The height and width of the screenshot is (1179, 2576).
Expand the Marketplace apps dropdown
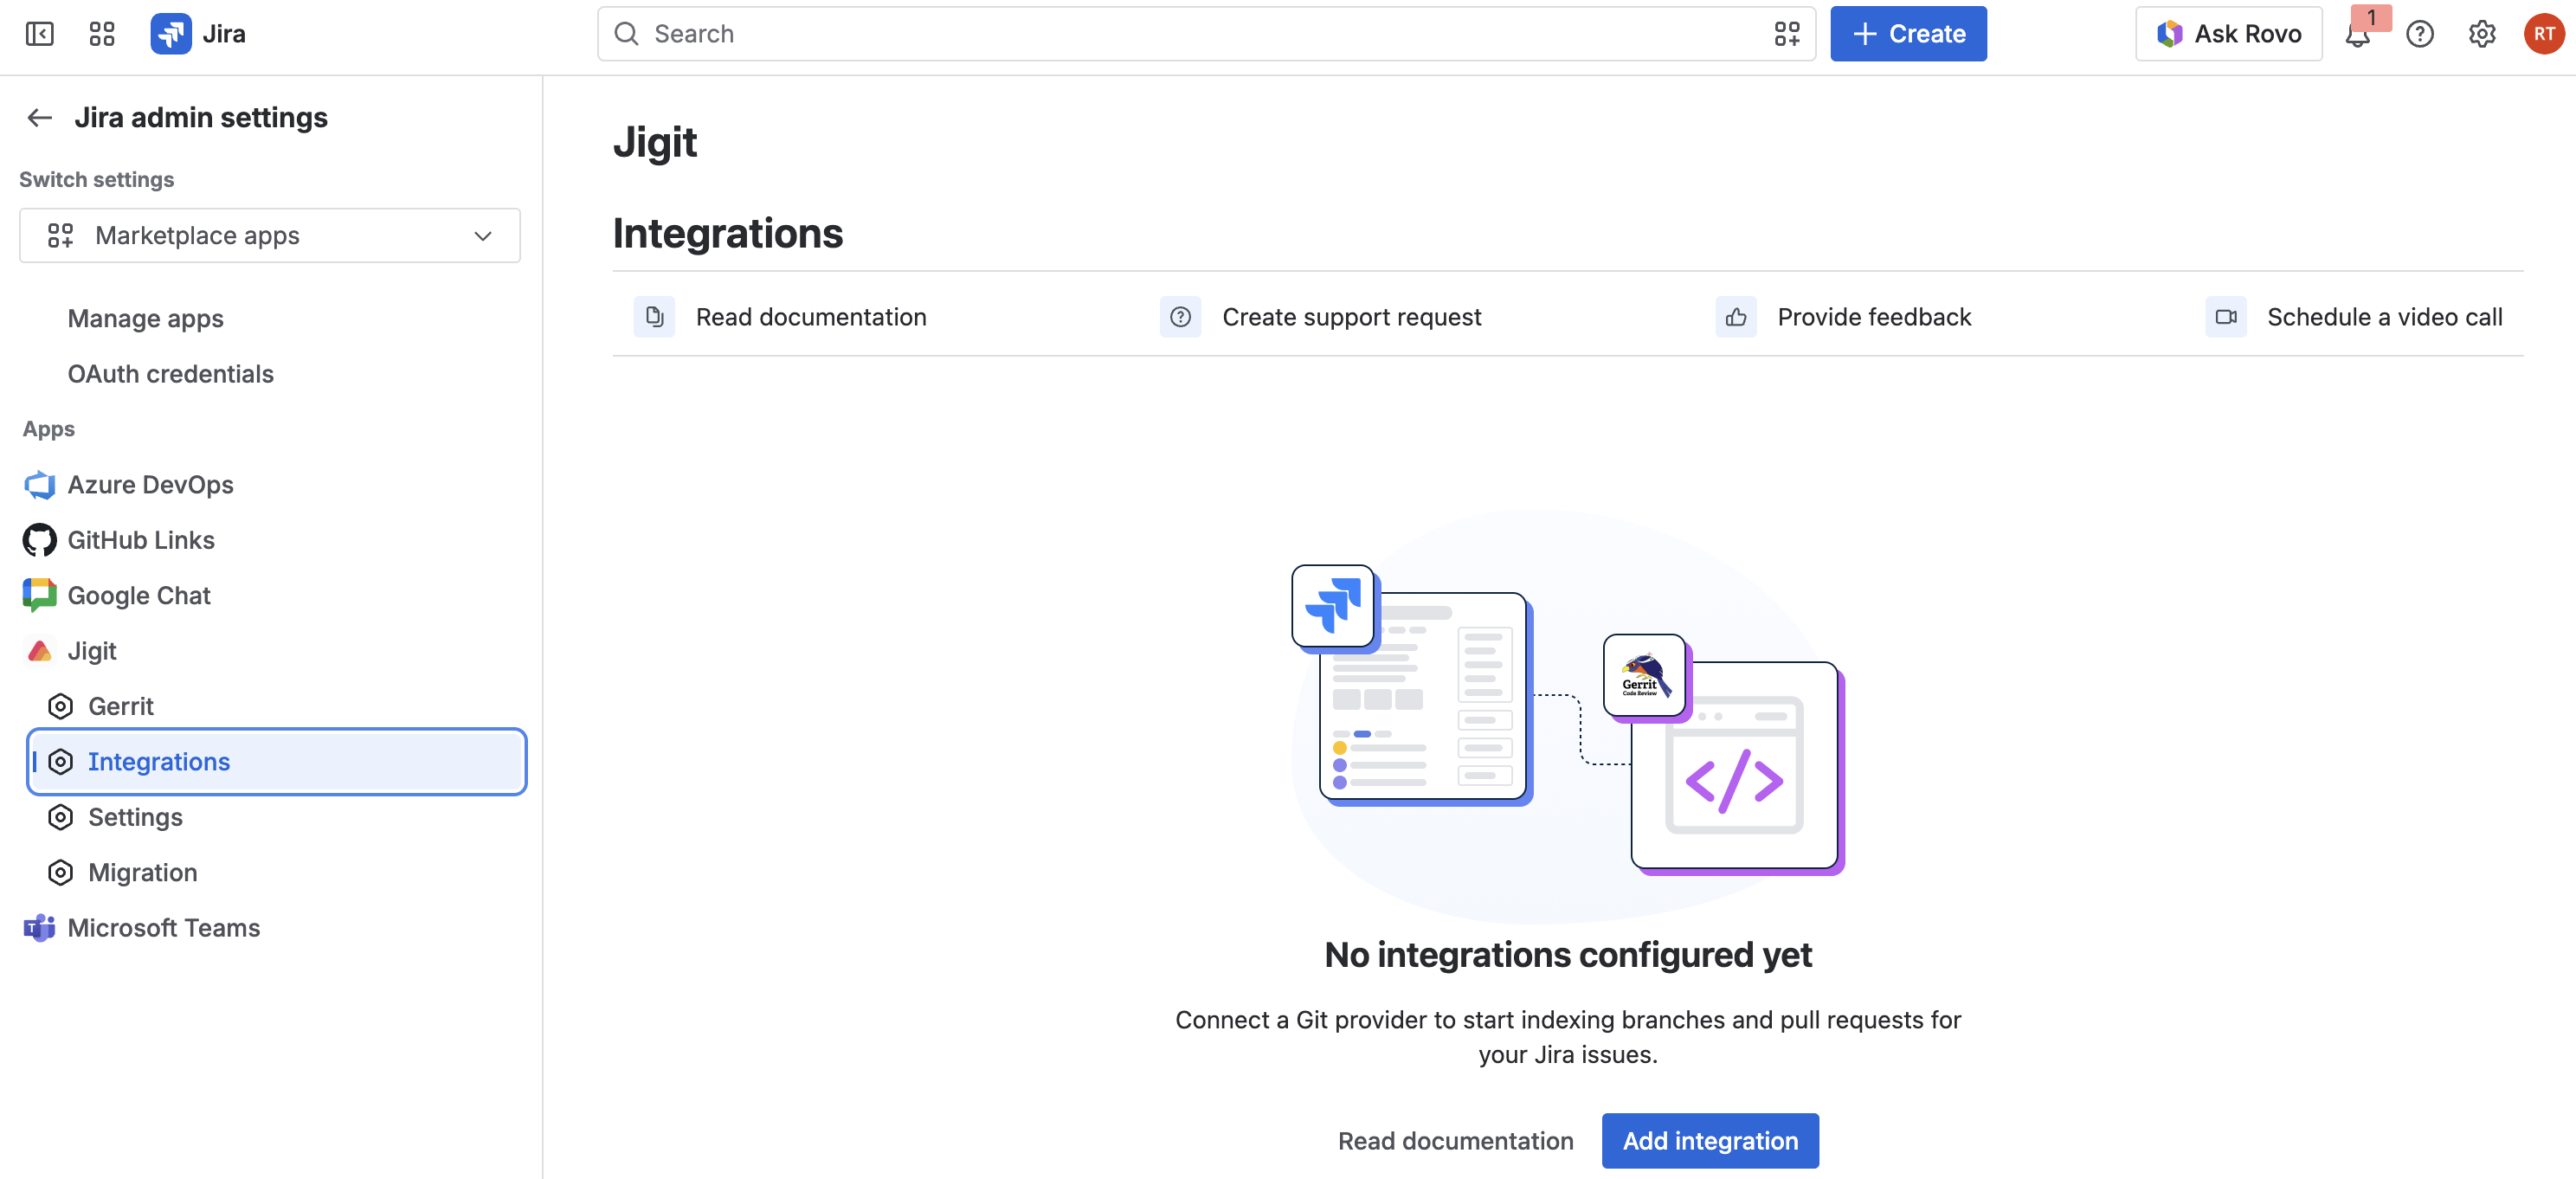tap(270, 235)
